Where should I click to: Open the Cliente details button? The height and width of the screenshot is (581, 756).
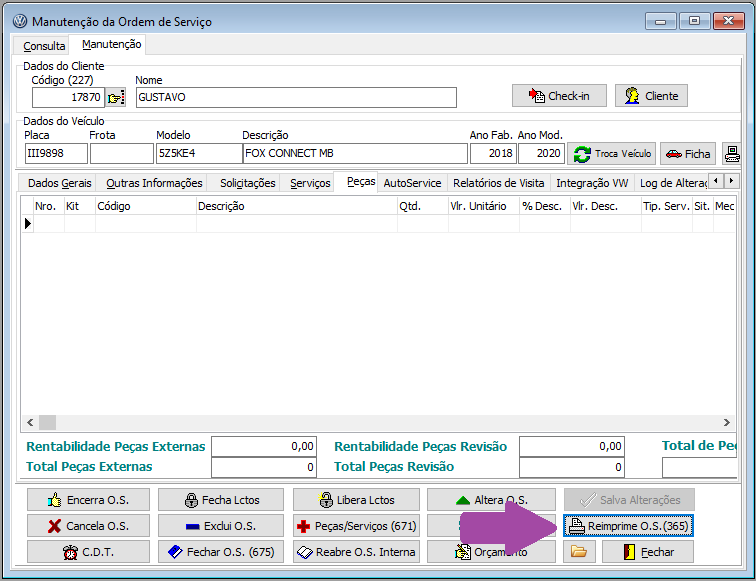click(x=651, y=96)
